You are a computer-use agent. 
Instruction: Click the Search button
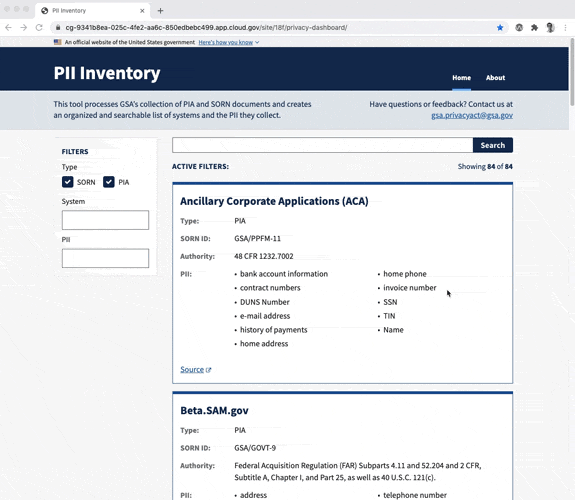pos(492,145)
